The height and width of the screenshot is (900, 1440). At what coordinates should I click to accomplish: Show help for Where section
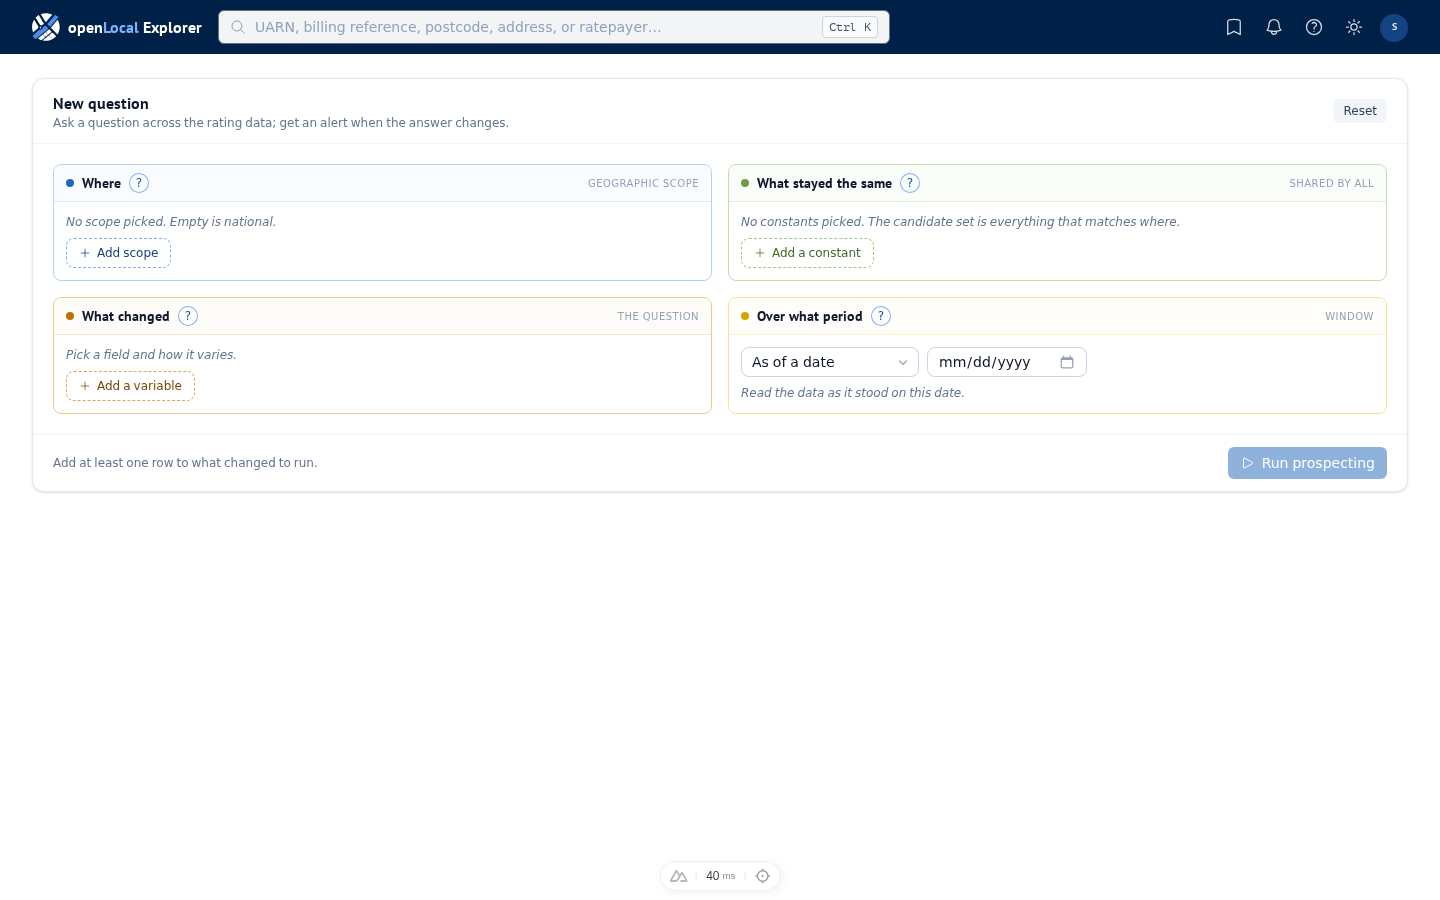pyautogui.click(x=139, y=183)
